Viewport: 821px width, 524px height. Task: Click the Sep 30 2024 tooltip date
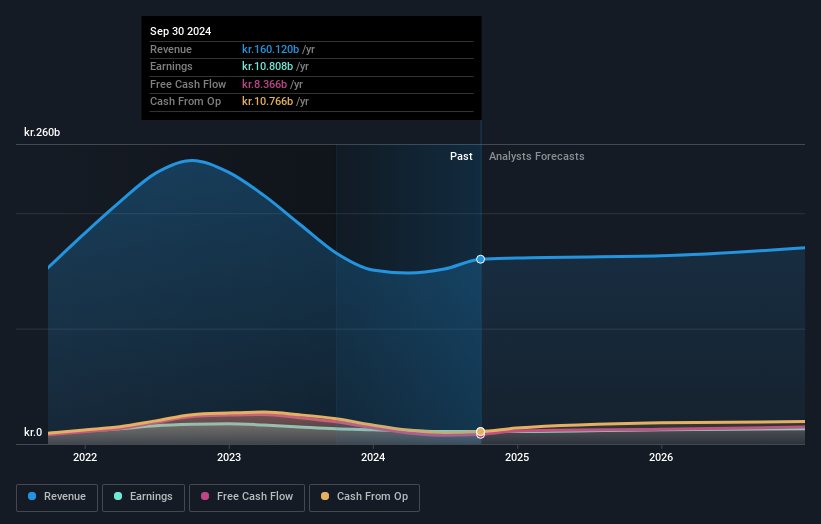(181, 31)
